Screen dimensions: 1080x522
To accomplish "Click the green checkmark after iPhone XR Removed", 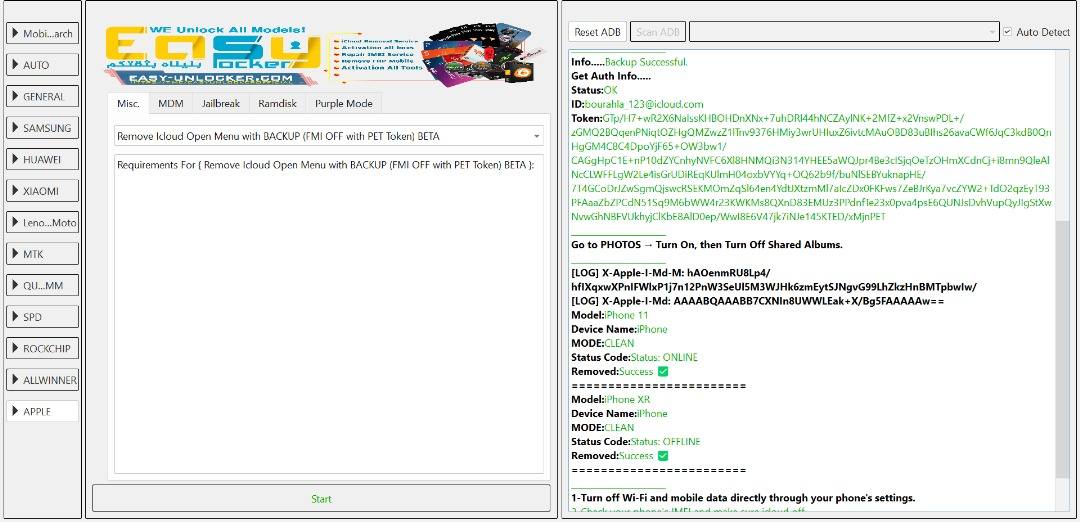I will [x=663, y=456].
